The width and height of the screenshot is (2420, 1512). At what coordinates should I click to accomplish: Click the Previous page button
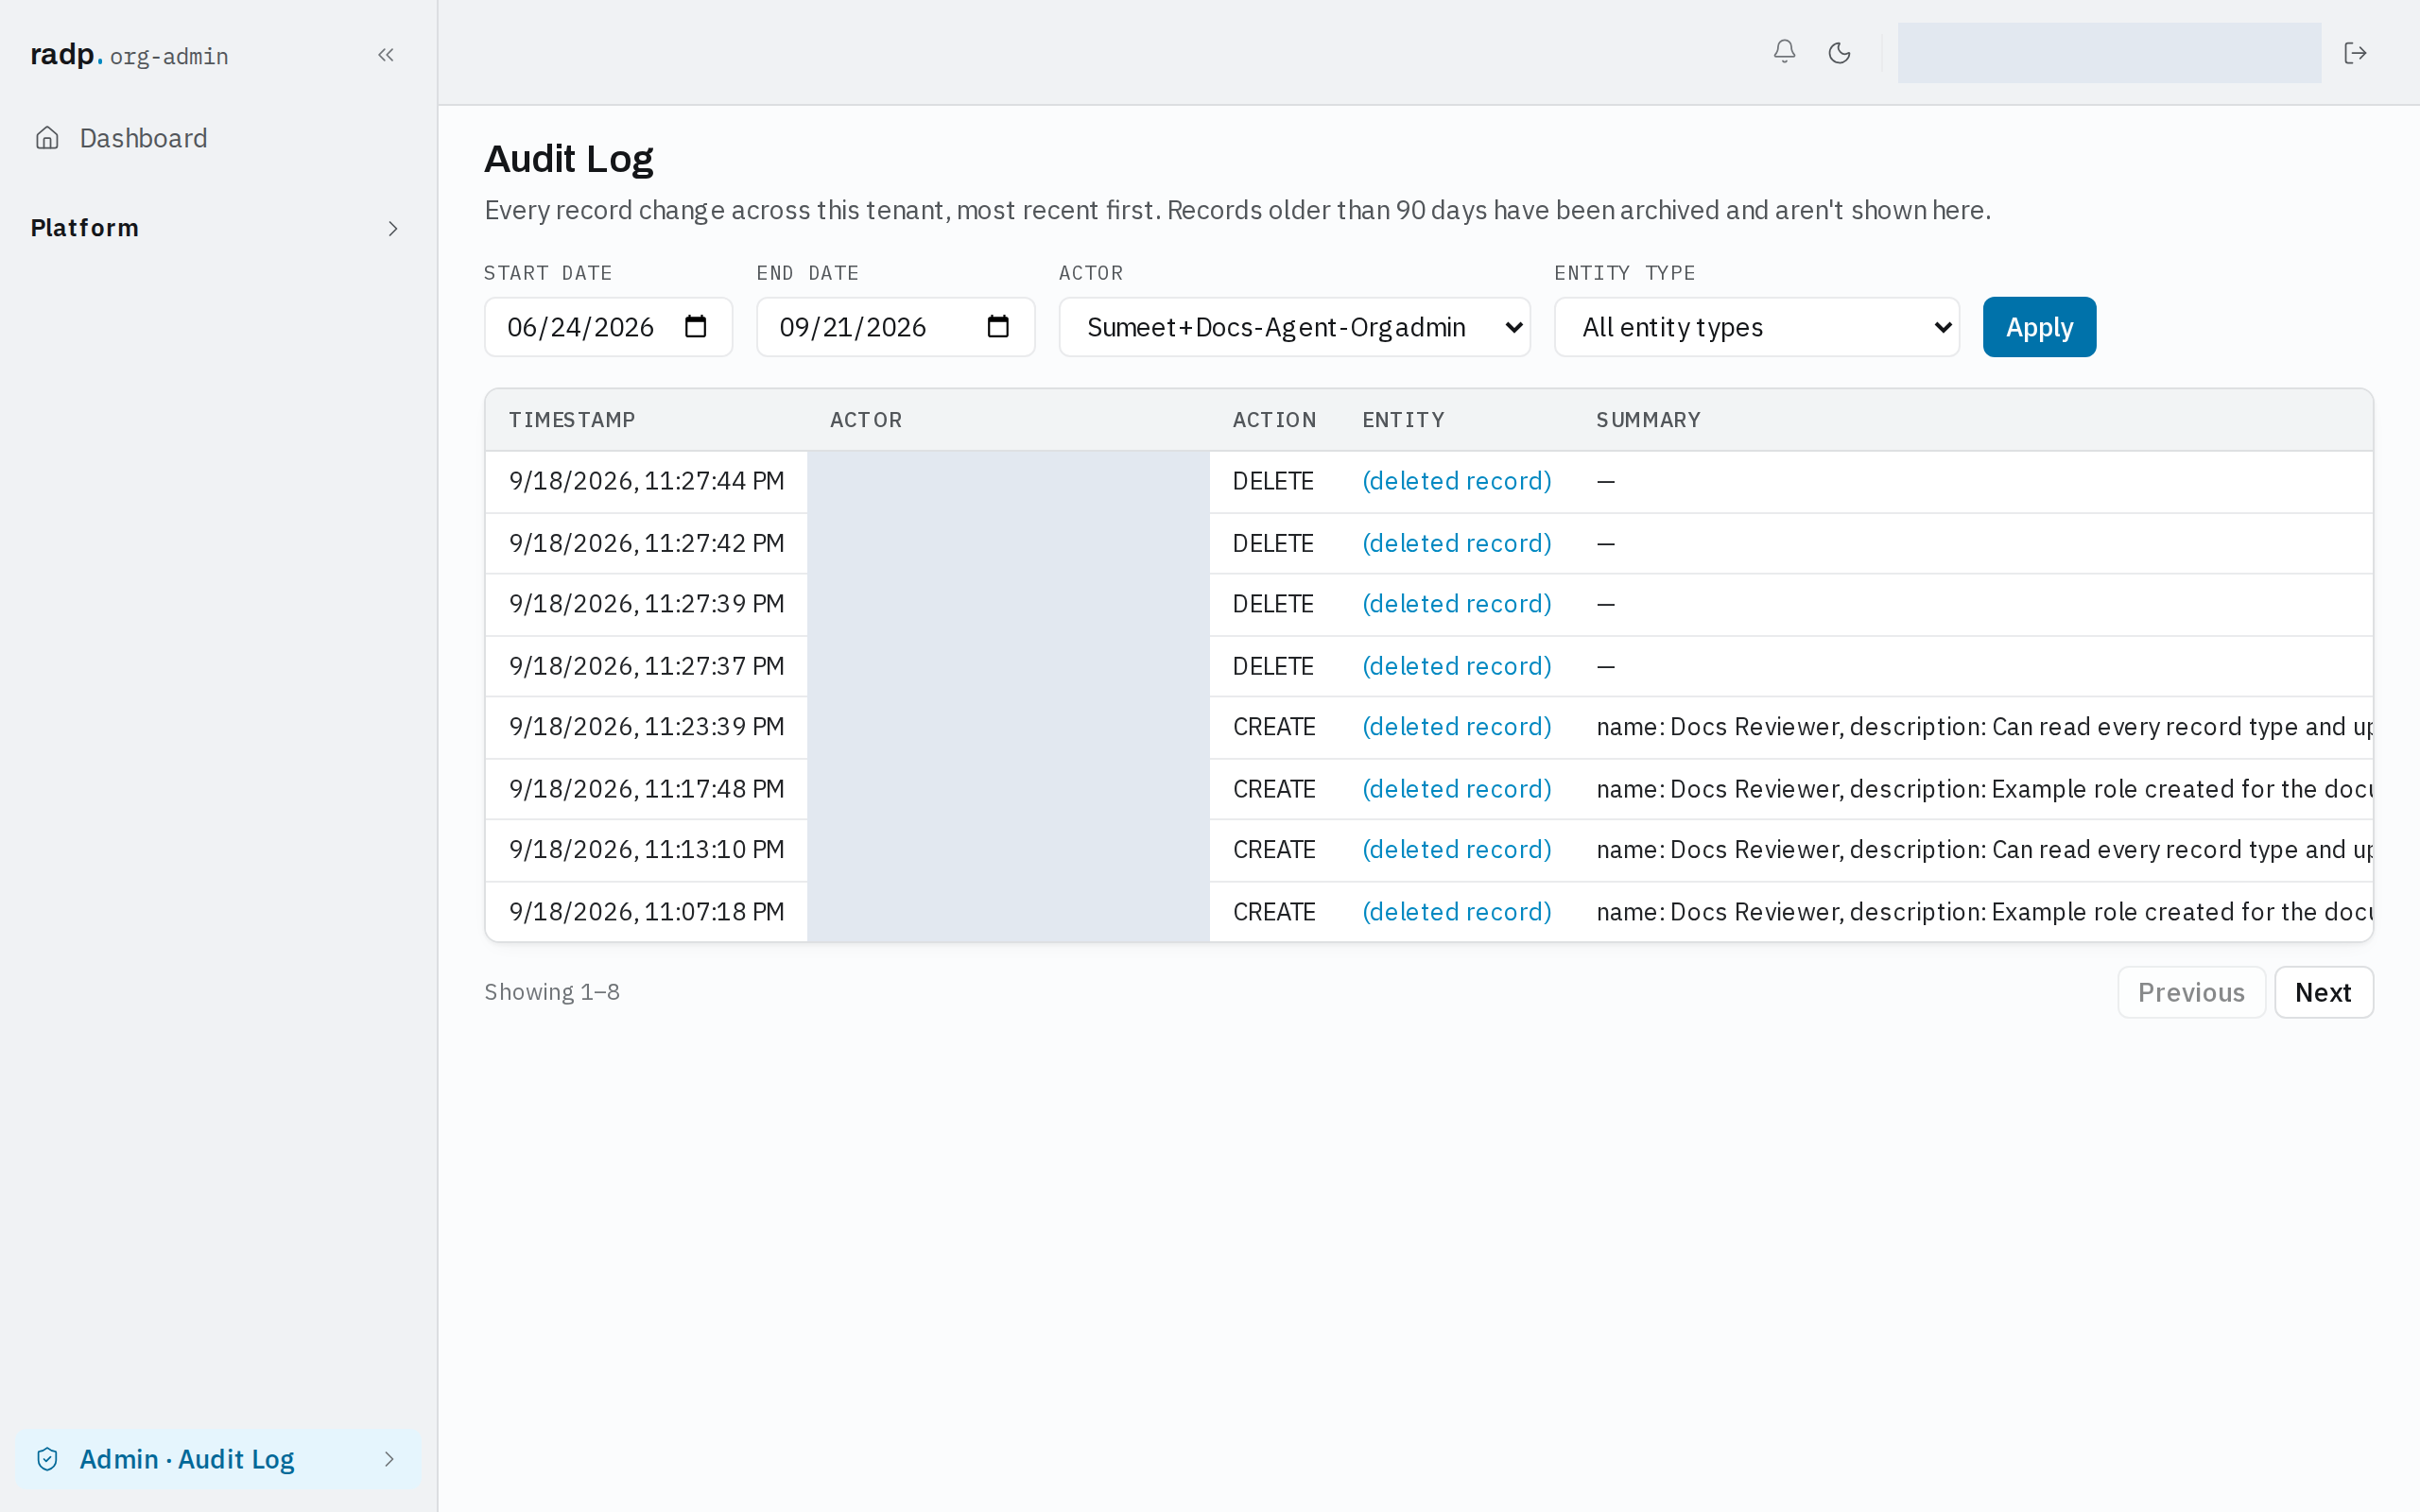tap(2191, 992)
